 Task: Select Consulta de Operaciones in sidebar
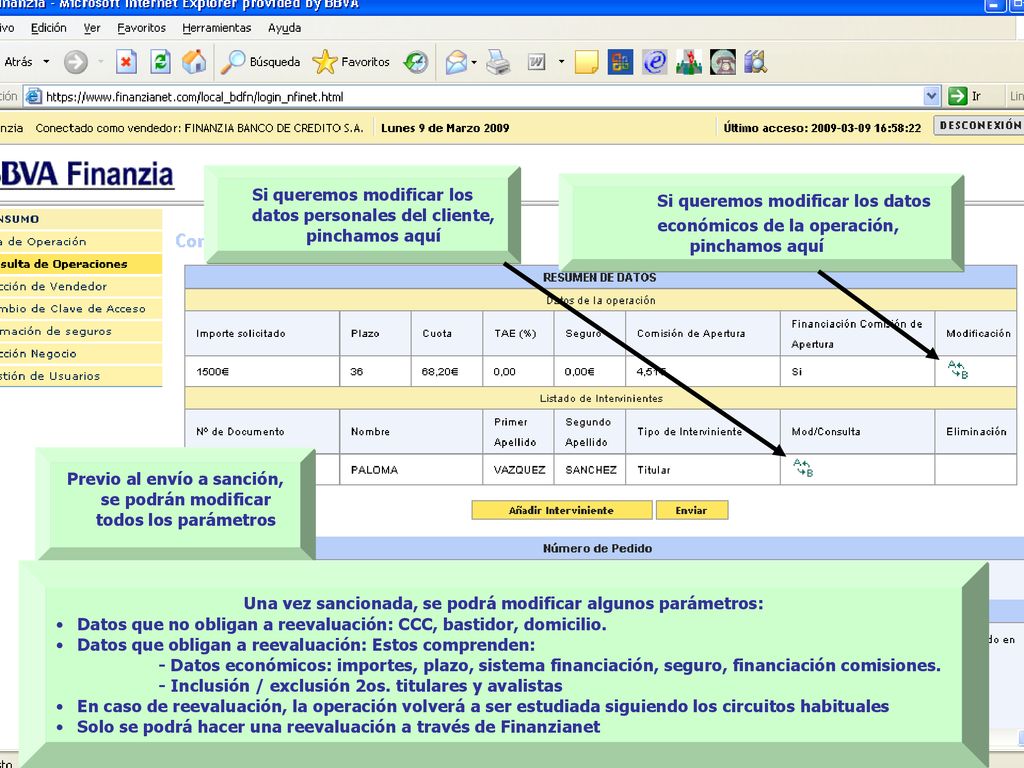click(80, 264)
